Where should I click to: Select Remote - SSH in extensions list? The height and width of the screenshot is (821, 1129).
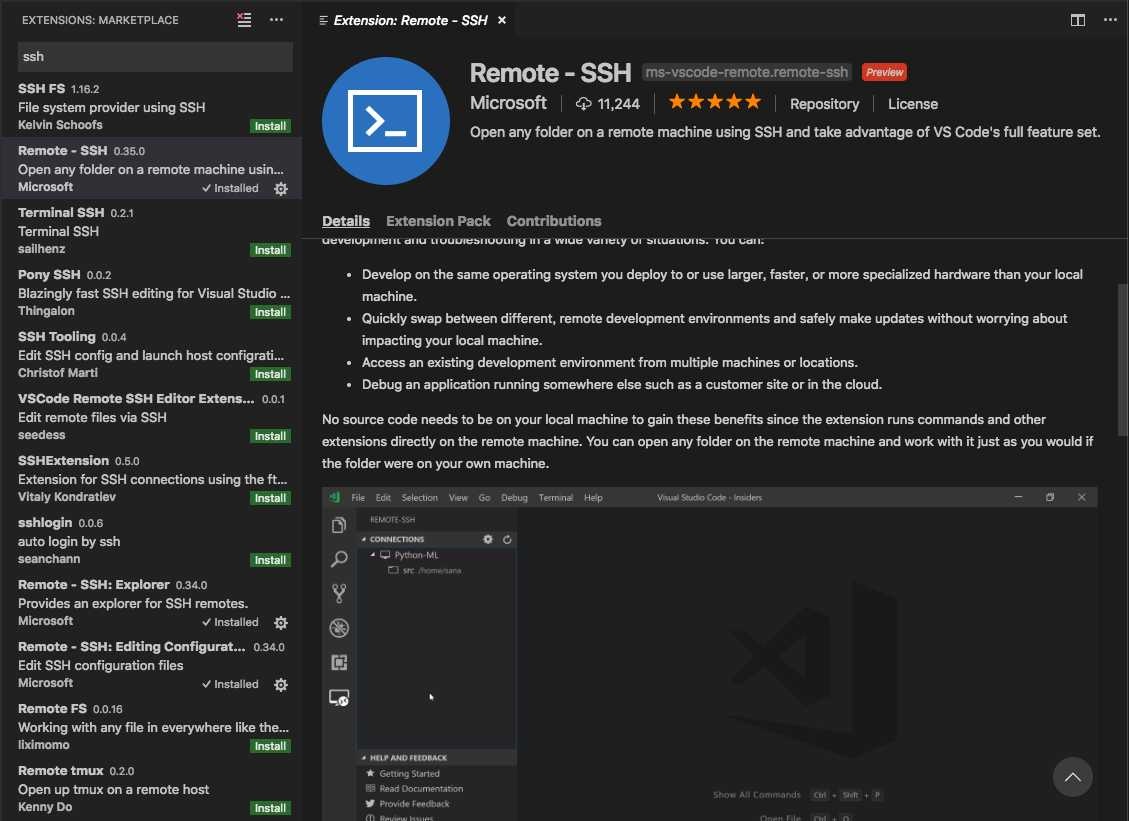point(151,168)
